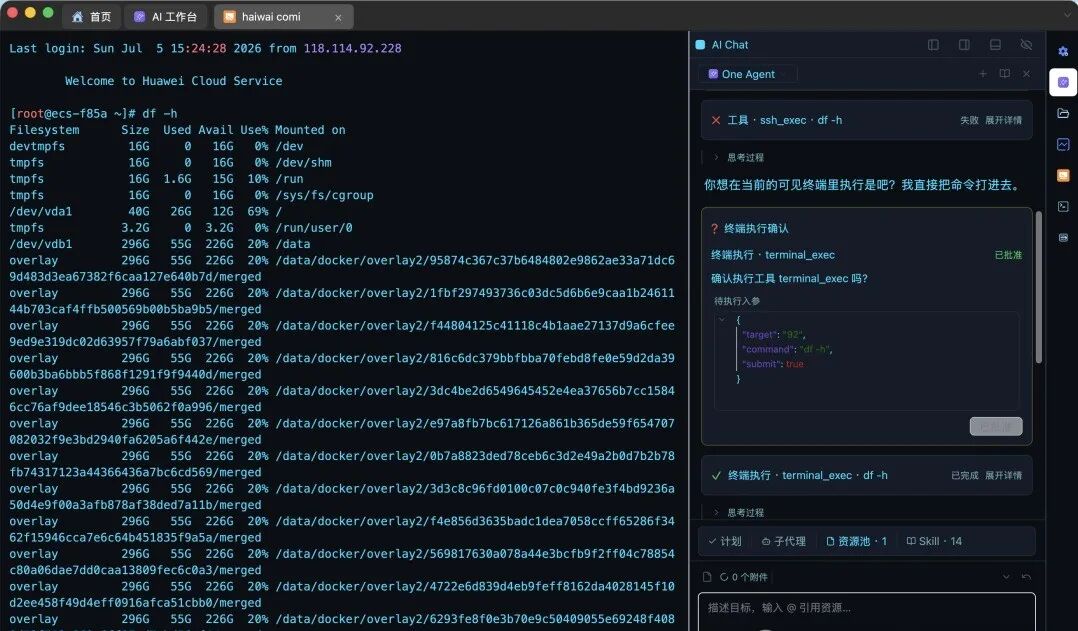Open the settings gear in right sidebar
Viewport: 1078px width, 631px height.
(x=1063, y=51)
